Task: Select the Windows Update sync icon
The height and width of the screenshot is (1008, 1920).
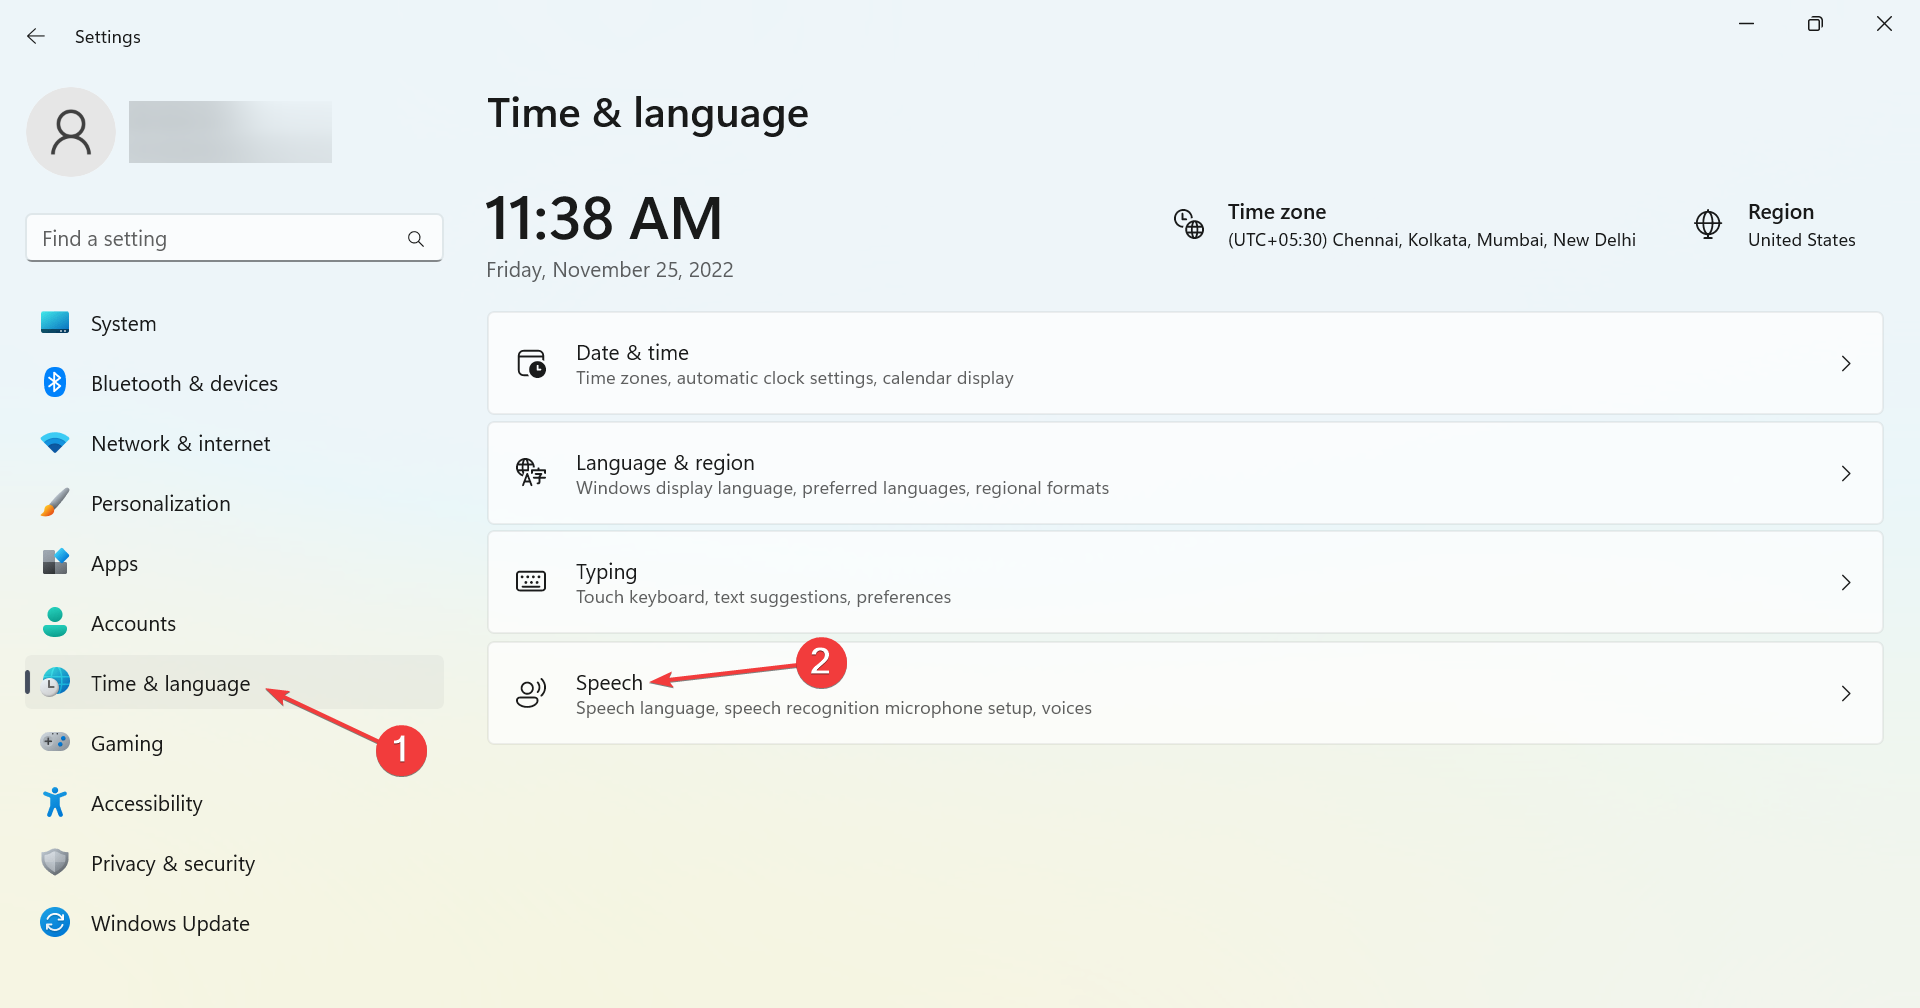Action: coord(55,922)
